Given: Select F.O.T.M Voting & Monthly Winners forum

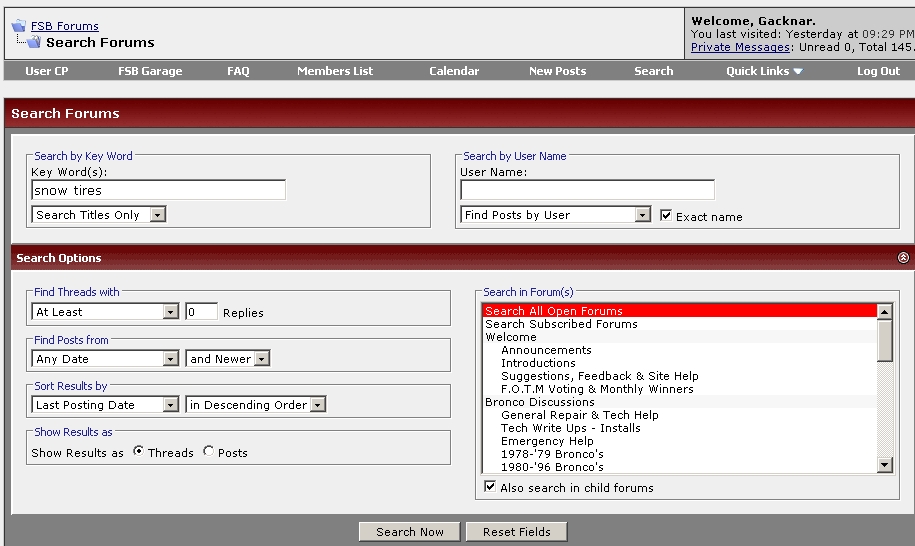Looking at the screenshot, I should point(680,389).
